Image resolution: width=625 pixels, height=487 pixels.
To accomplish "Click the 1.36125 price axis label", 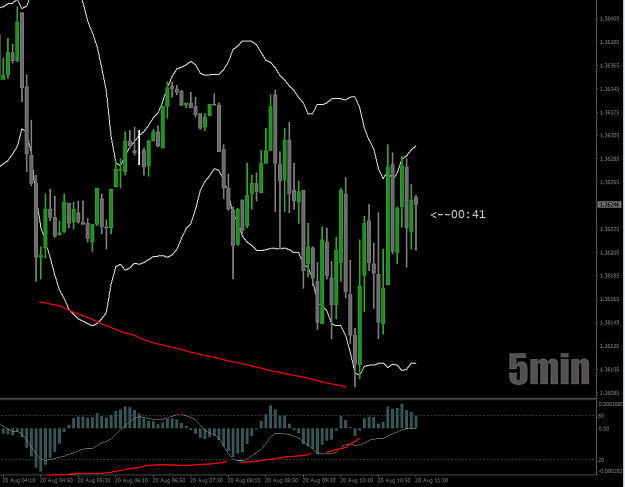I will click(610, 346).
